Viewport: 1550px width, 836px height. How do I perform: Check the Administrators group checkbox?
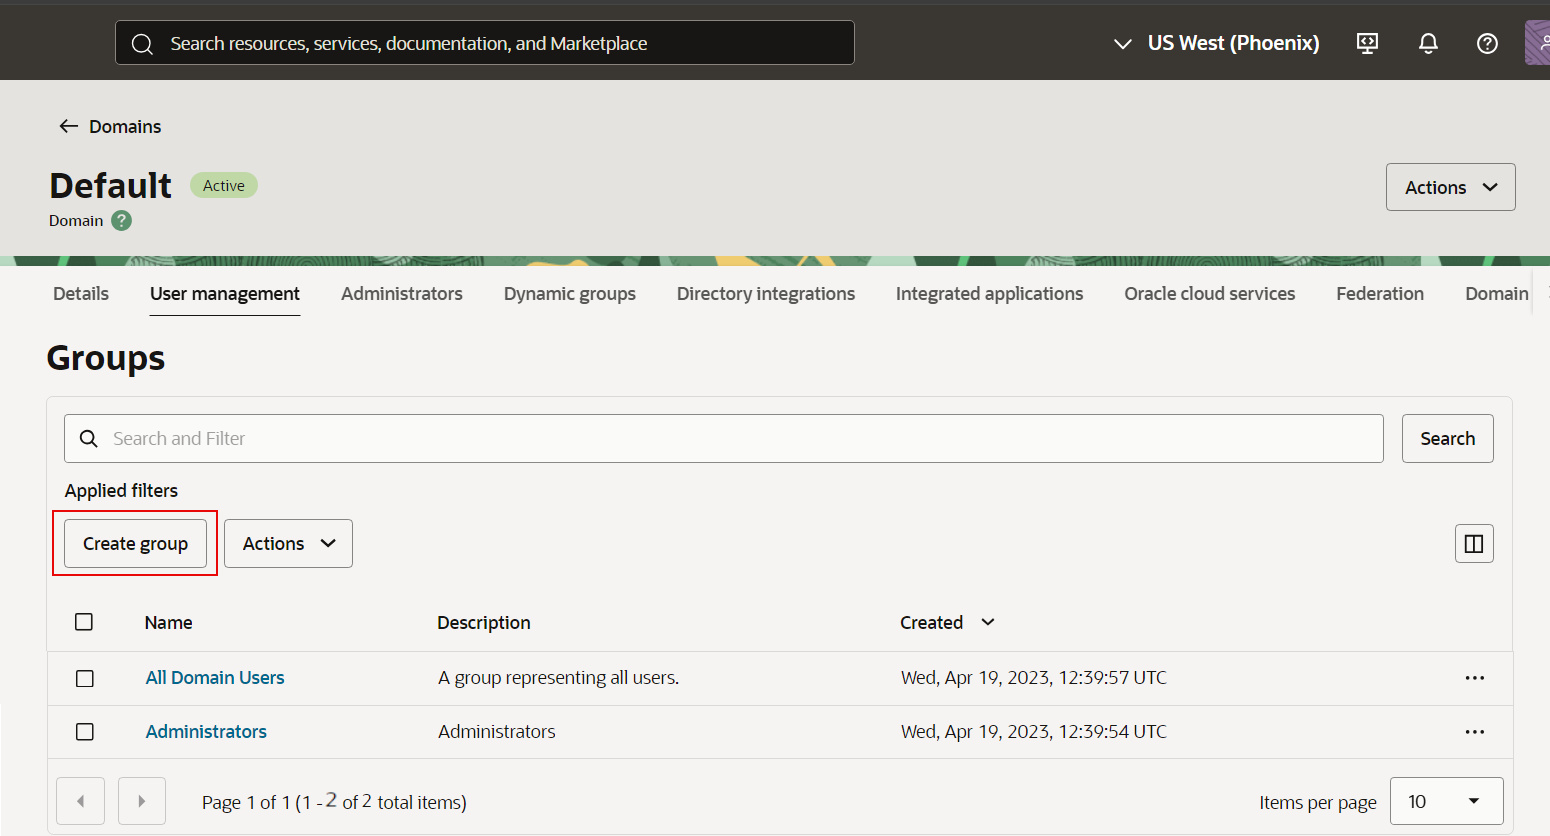[x=85, y=732]
